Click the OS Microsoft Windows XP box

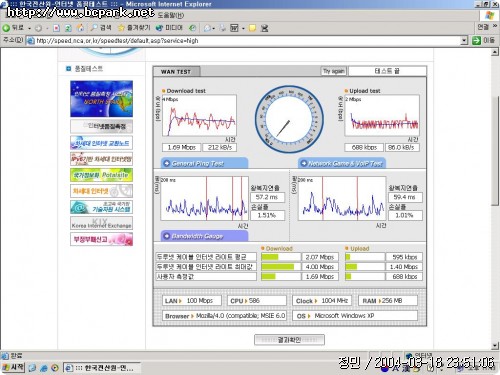tap(355, 316)
